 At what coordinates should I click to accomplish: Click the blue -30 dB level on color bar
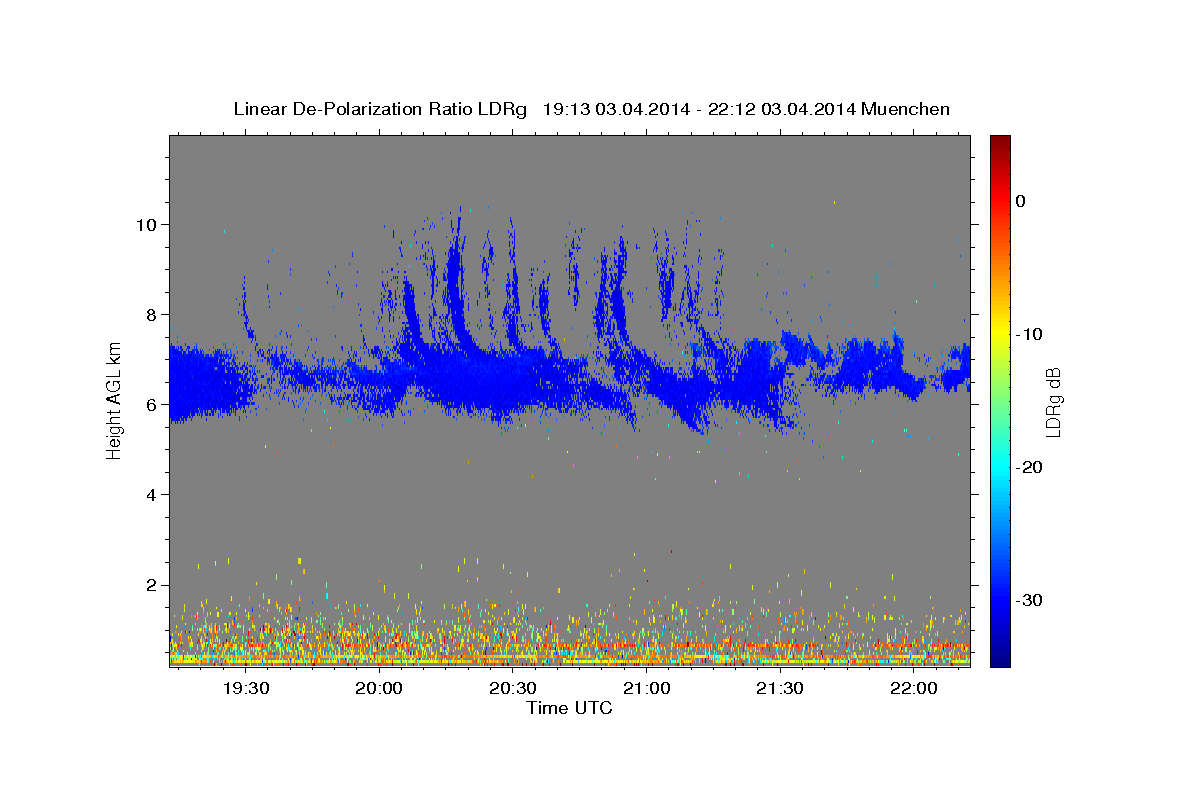[x=1000, y=600]
